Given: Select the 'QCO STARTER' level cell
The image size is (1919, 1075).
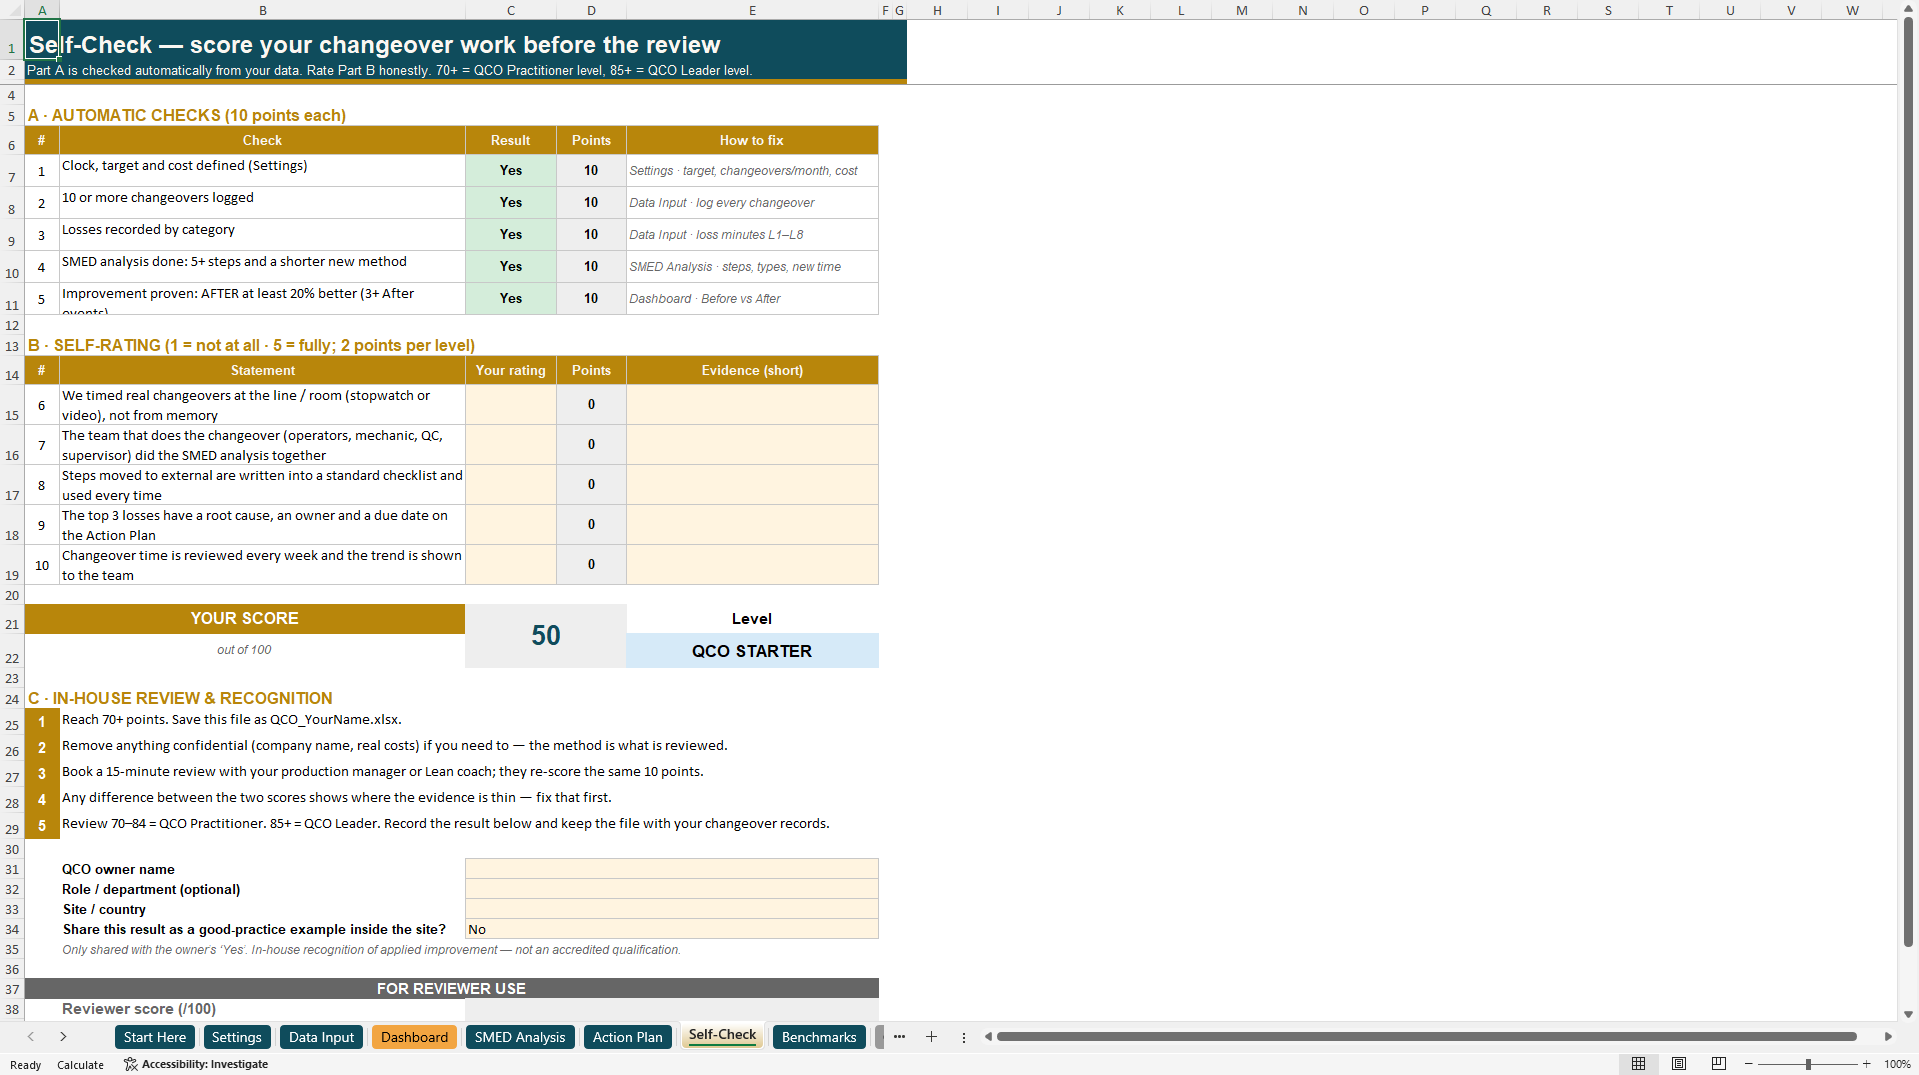Looking at the screenshot, I should click(752, 651).
